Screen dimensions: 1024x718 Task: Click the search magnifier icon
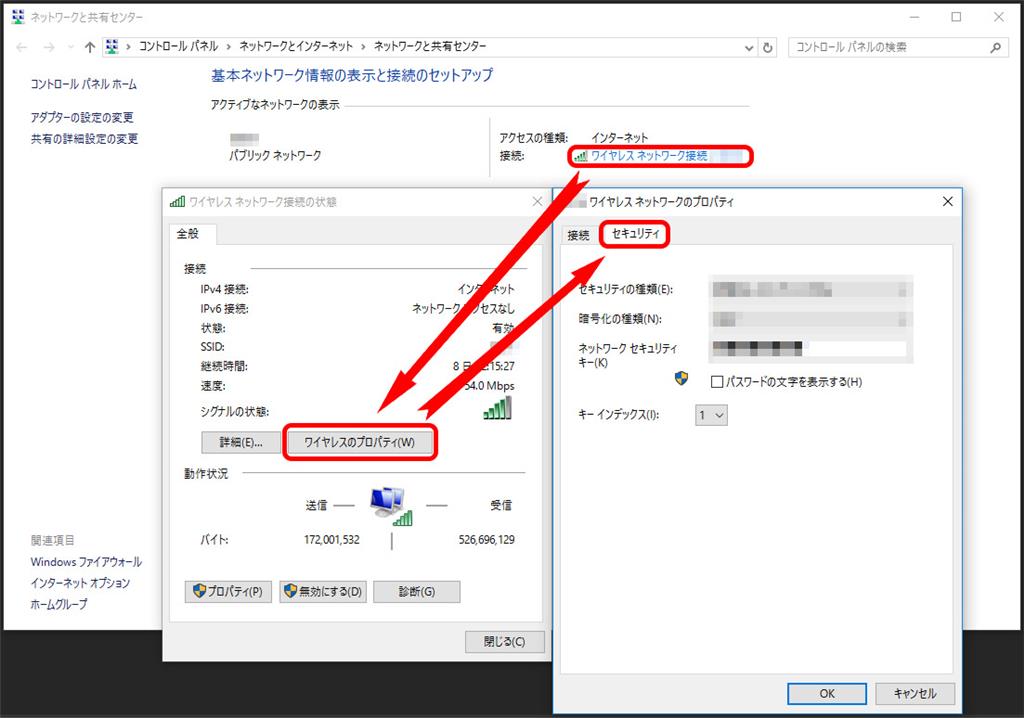(x=995, y=47)
